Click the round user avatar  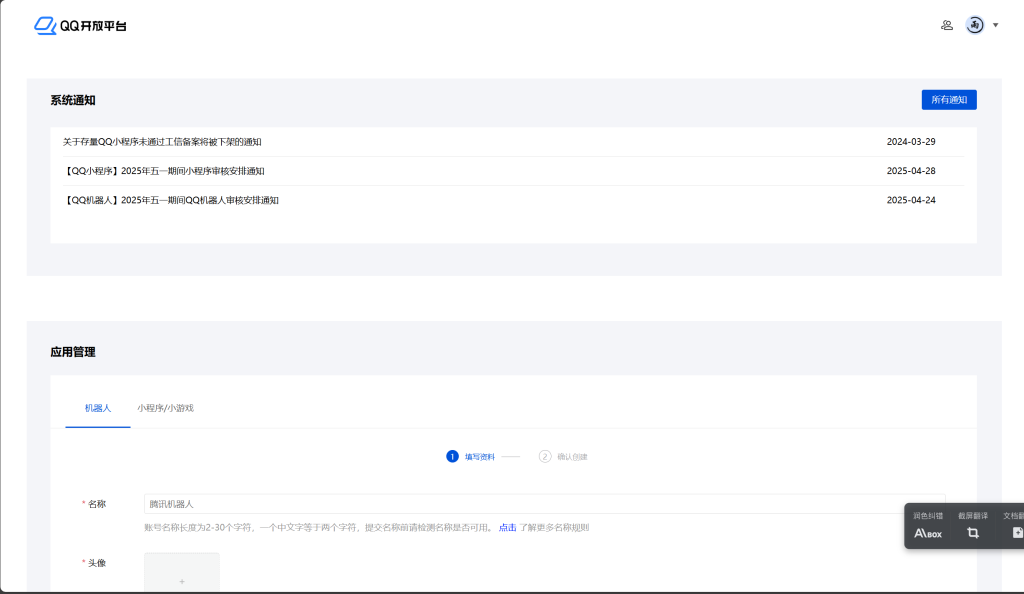click(974, 25)
